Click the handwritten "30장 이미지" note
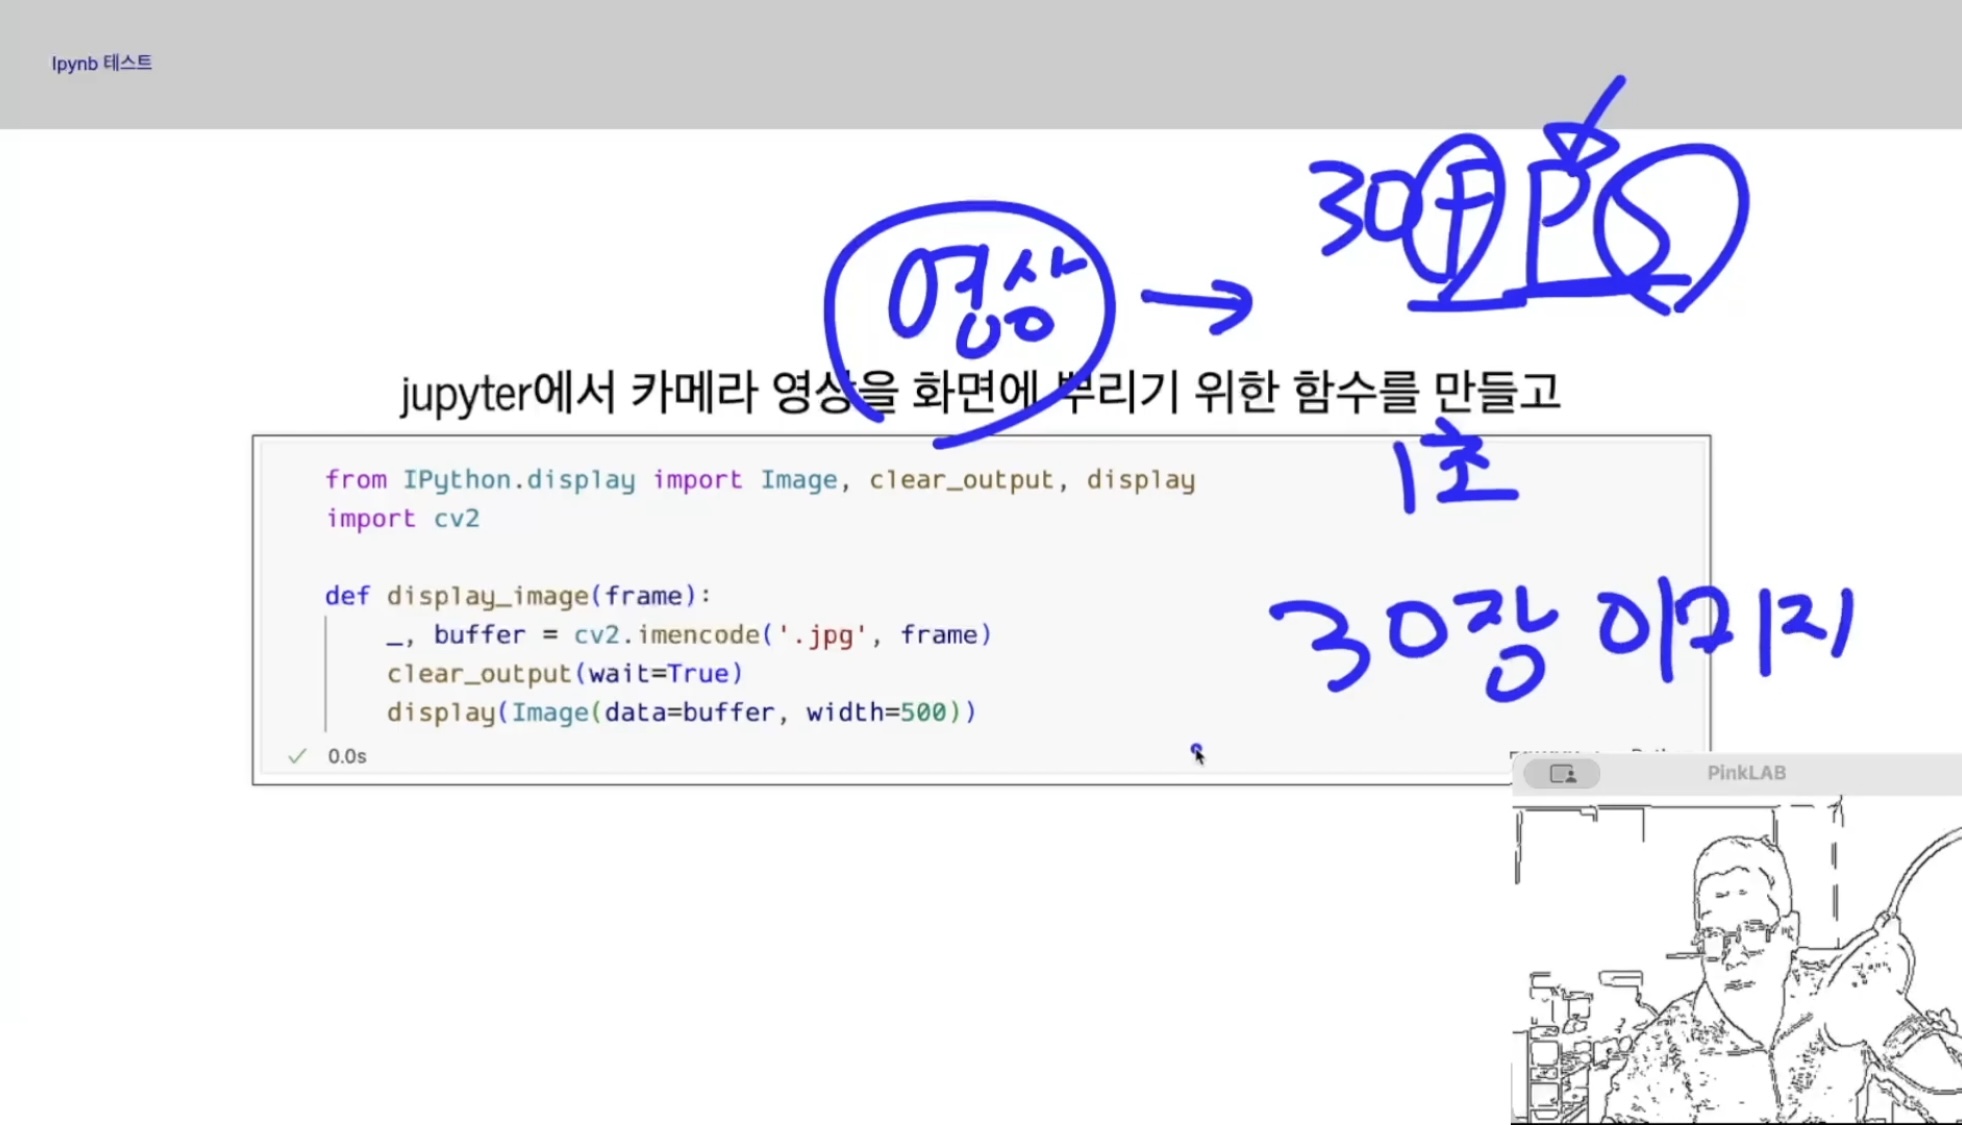Screen dimensions: 1962x1125 click(1560, 640)
